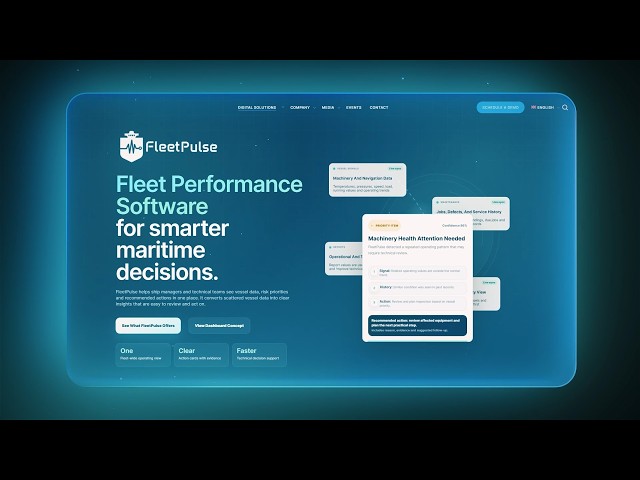This screenshot has width=640, height=480.
Task: Open the Company menu
Action: point(300,107)
